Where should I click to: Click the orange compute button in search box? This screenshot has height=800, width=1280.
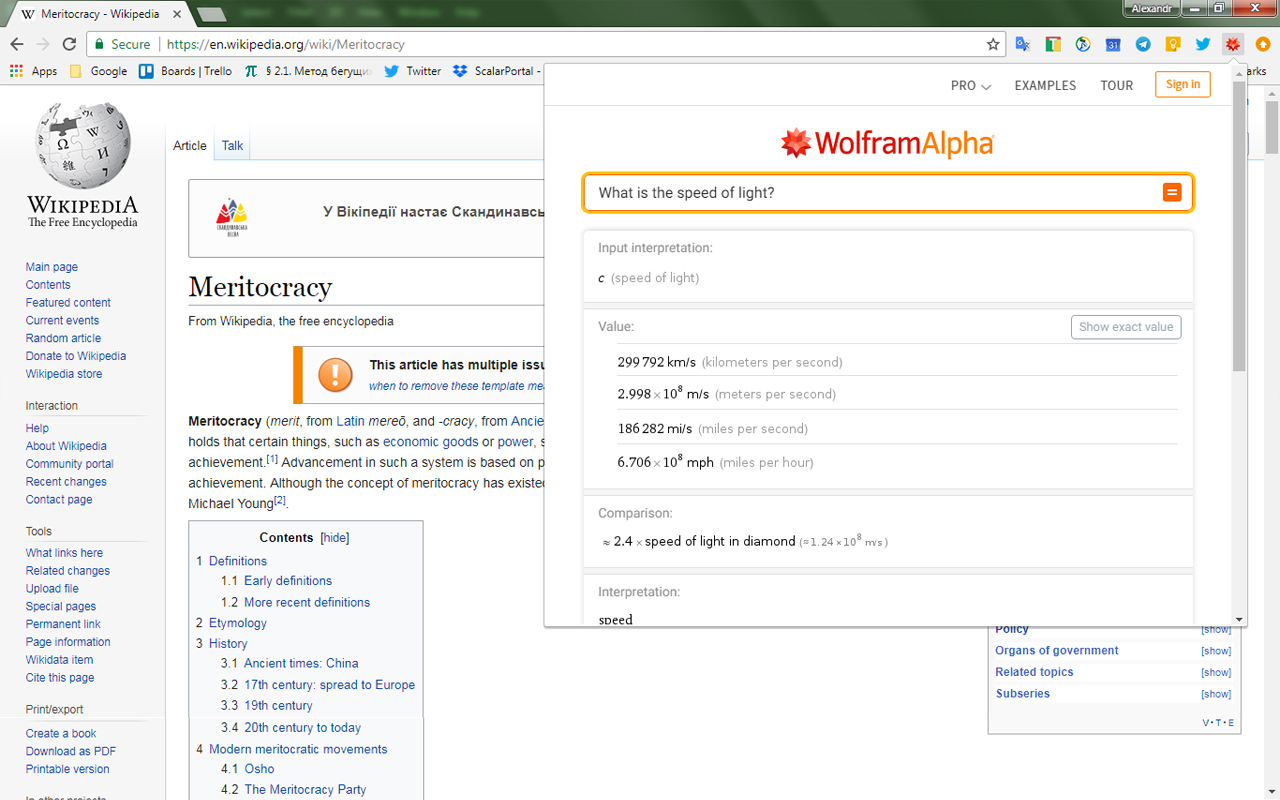pos(1172,193)
